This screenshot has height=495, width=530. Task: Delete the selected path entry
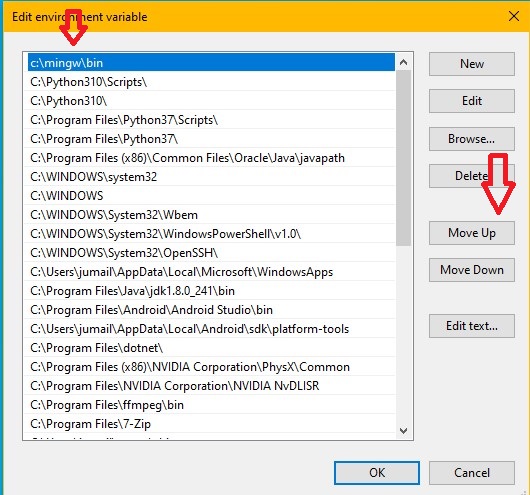tap(472, 176)
